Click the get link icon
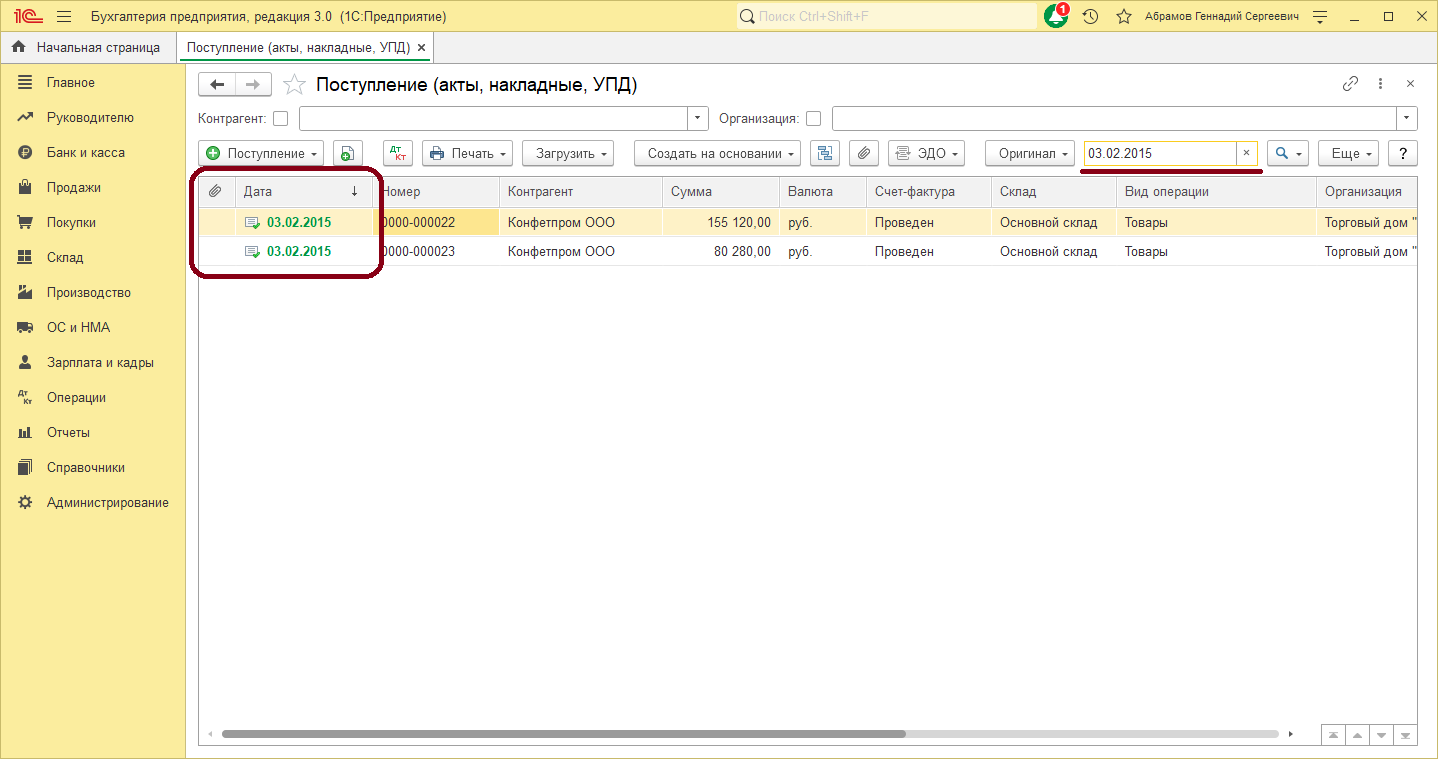 coord(1350,84)
